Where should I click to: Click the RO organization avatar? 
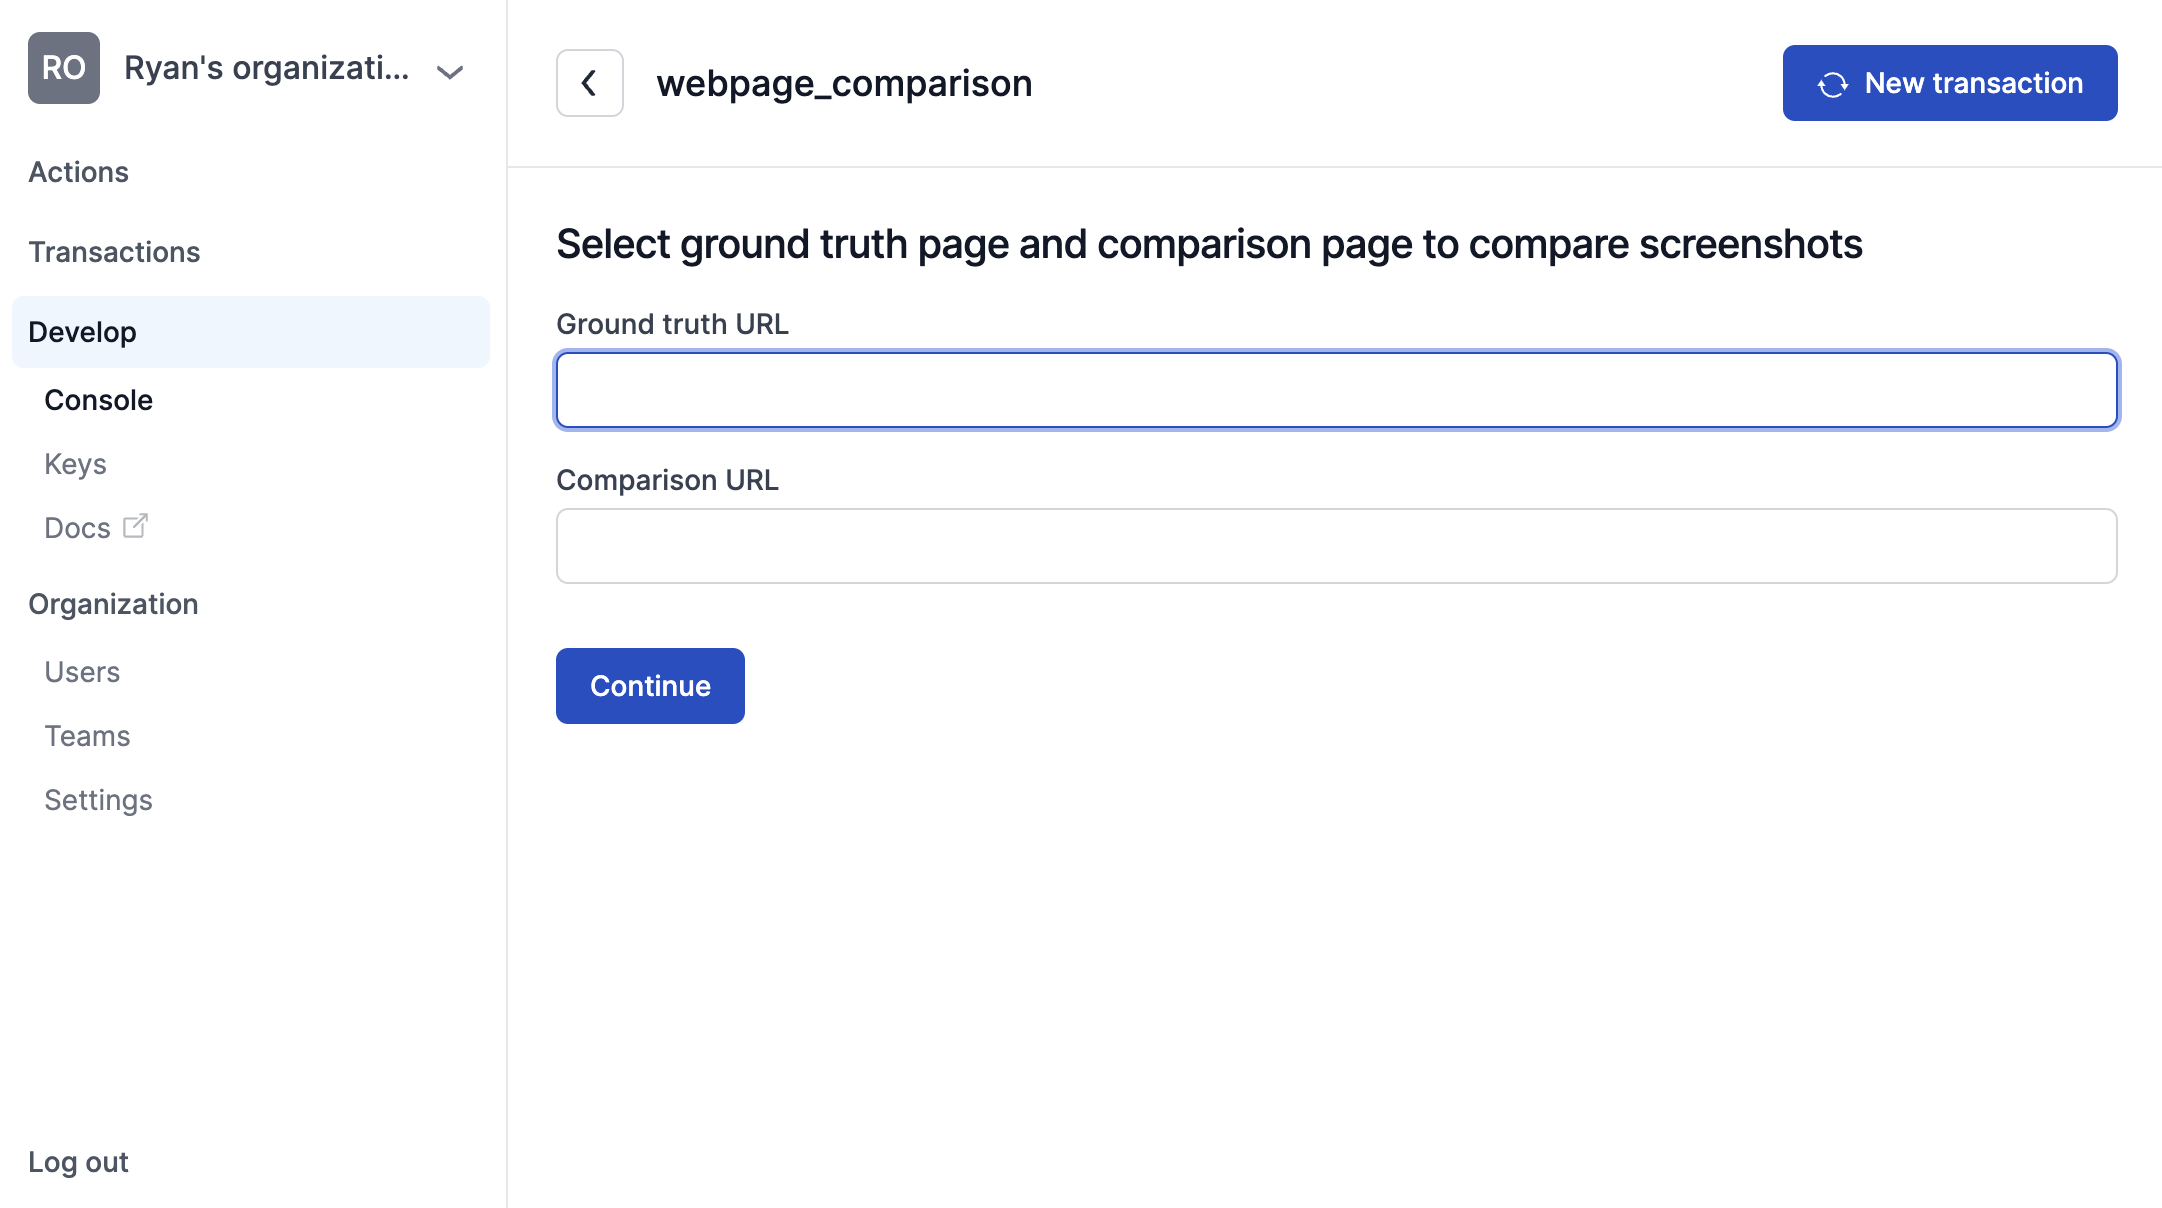(x=64, y=68)
